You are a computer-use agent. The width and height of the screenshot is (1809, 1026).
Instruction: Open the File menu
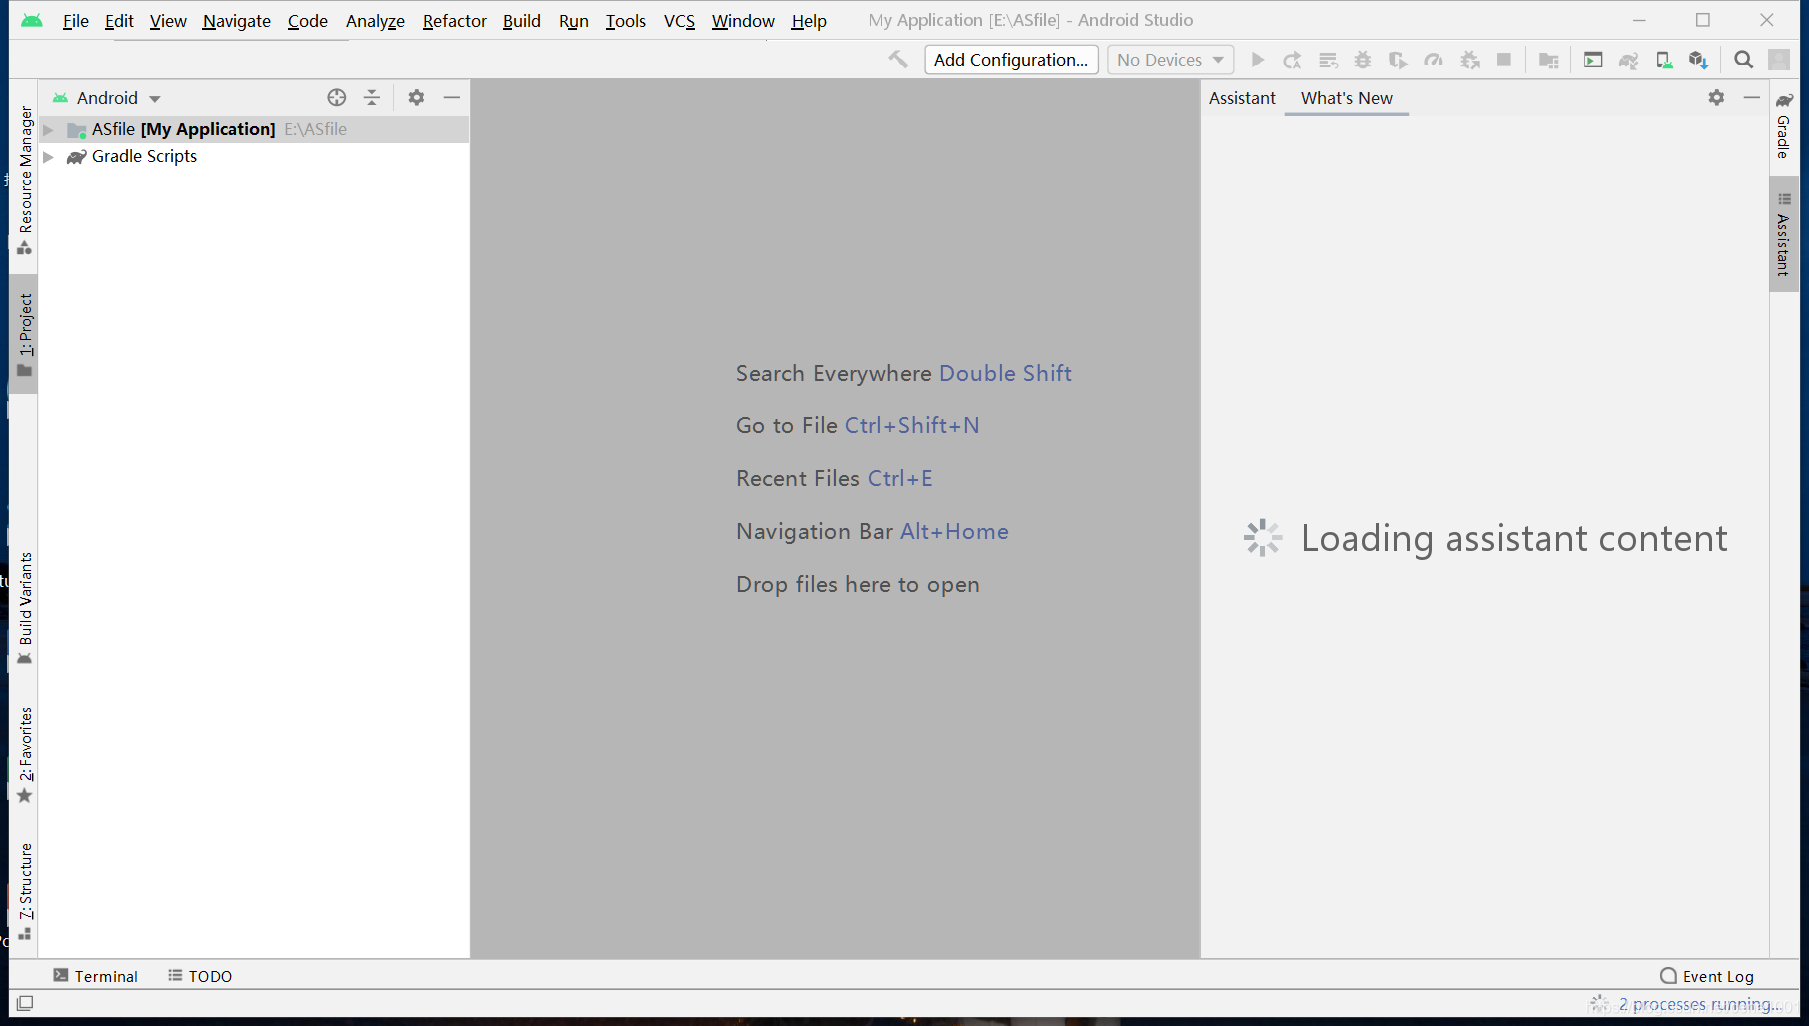[x=75, y=21]
